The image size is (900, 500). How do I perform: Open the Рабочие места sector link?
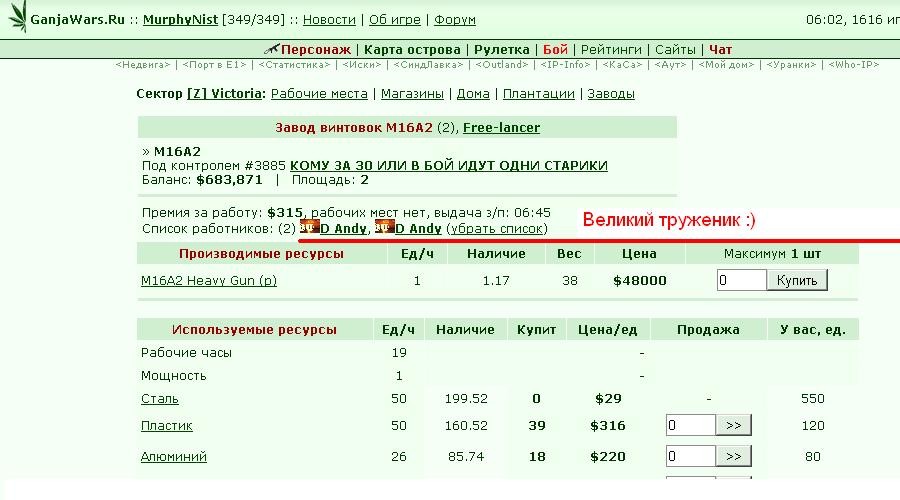pyautogui.click(x=319, y=94)
